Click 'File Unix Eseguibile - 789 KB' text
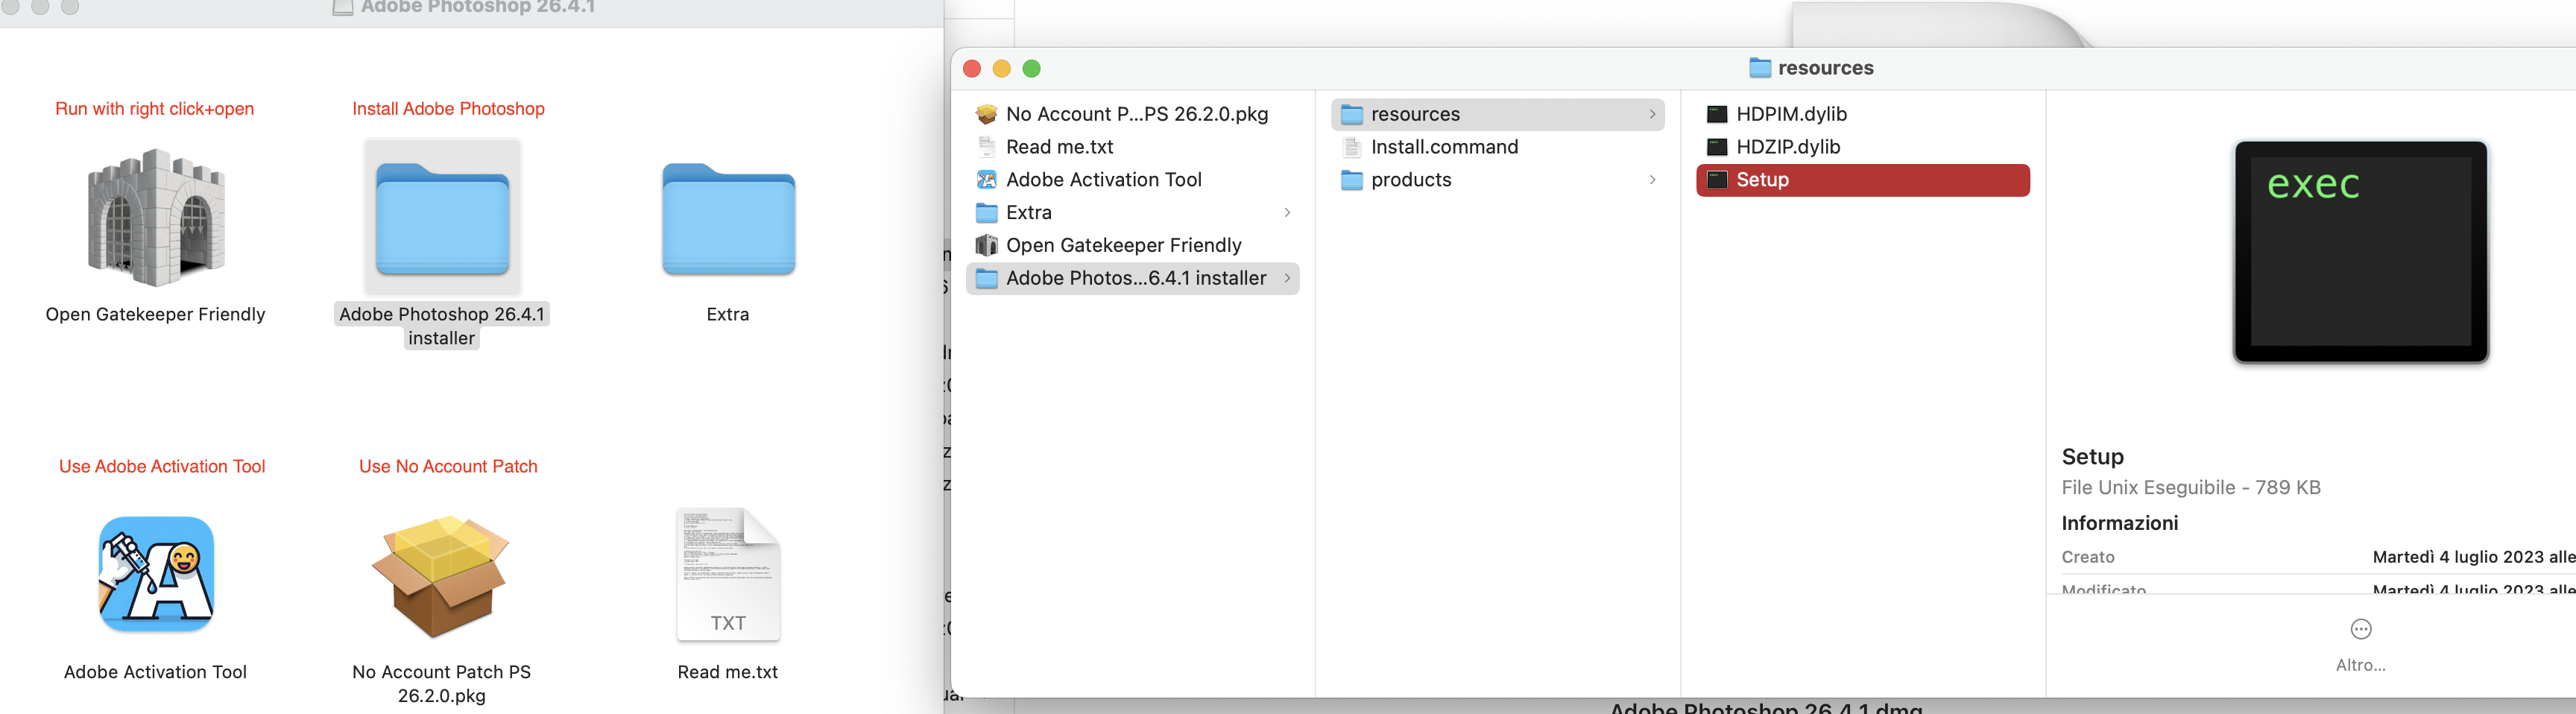This screenshot has width=2576, height=714. tap(2191, 488)
